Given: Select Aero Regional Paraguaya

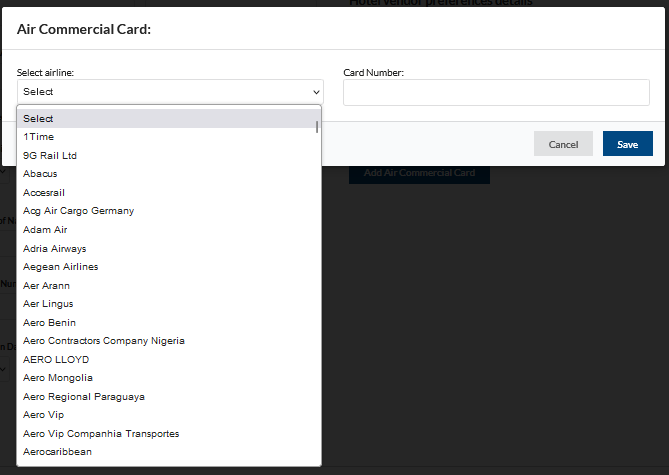Looking at the screenshot, I should pos(169,397).
